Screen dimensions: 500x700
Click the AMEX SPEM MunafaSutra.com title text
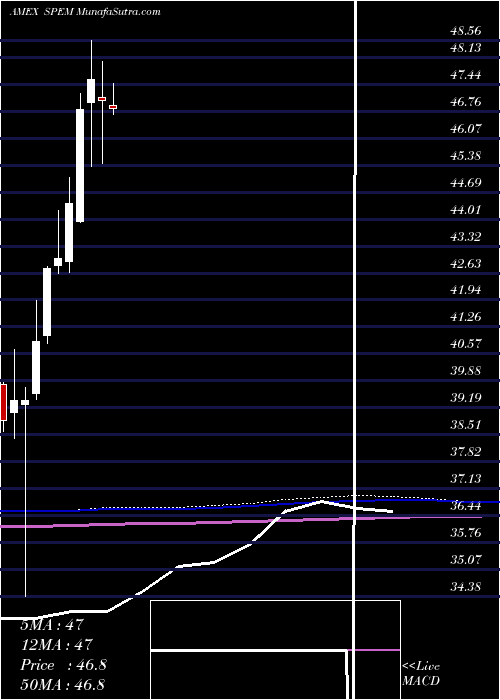tap(85, 12)
